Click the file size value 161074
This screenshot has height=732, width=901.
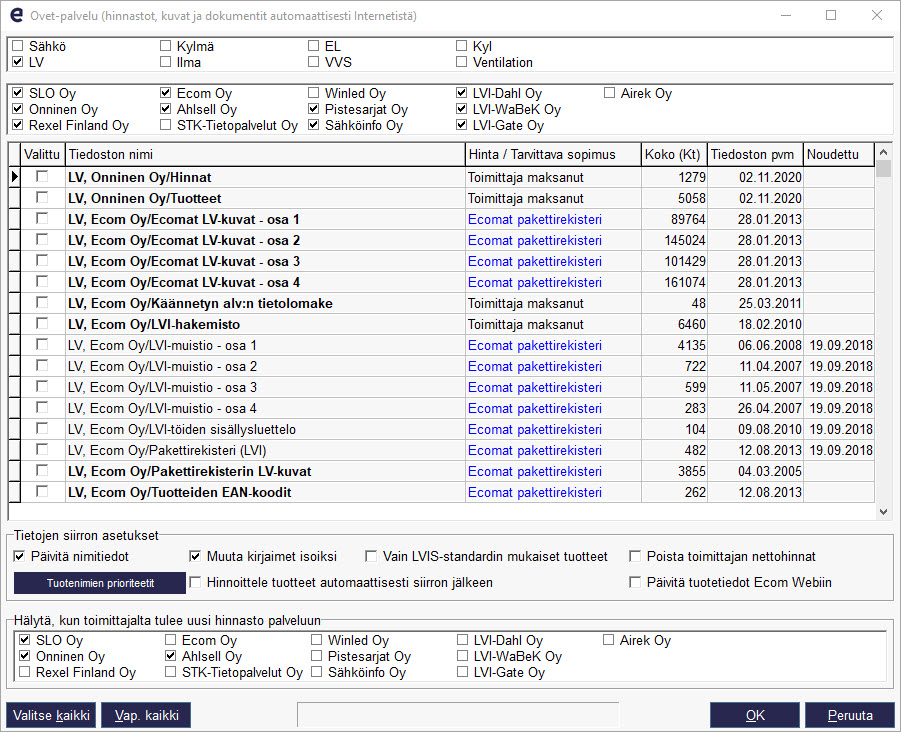[685, 282]
